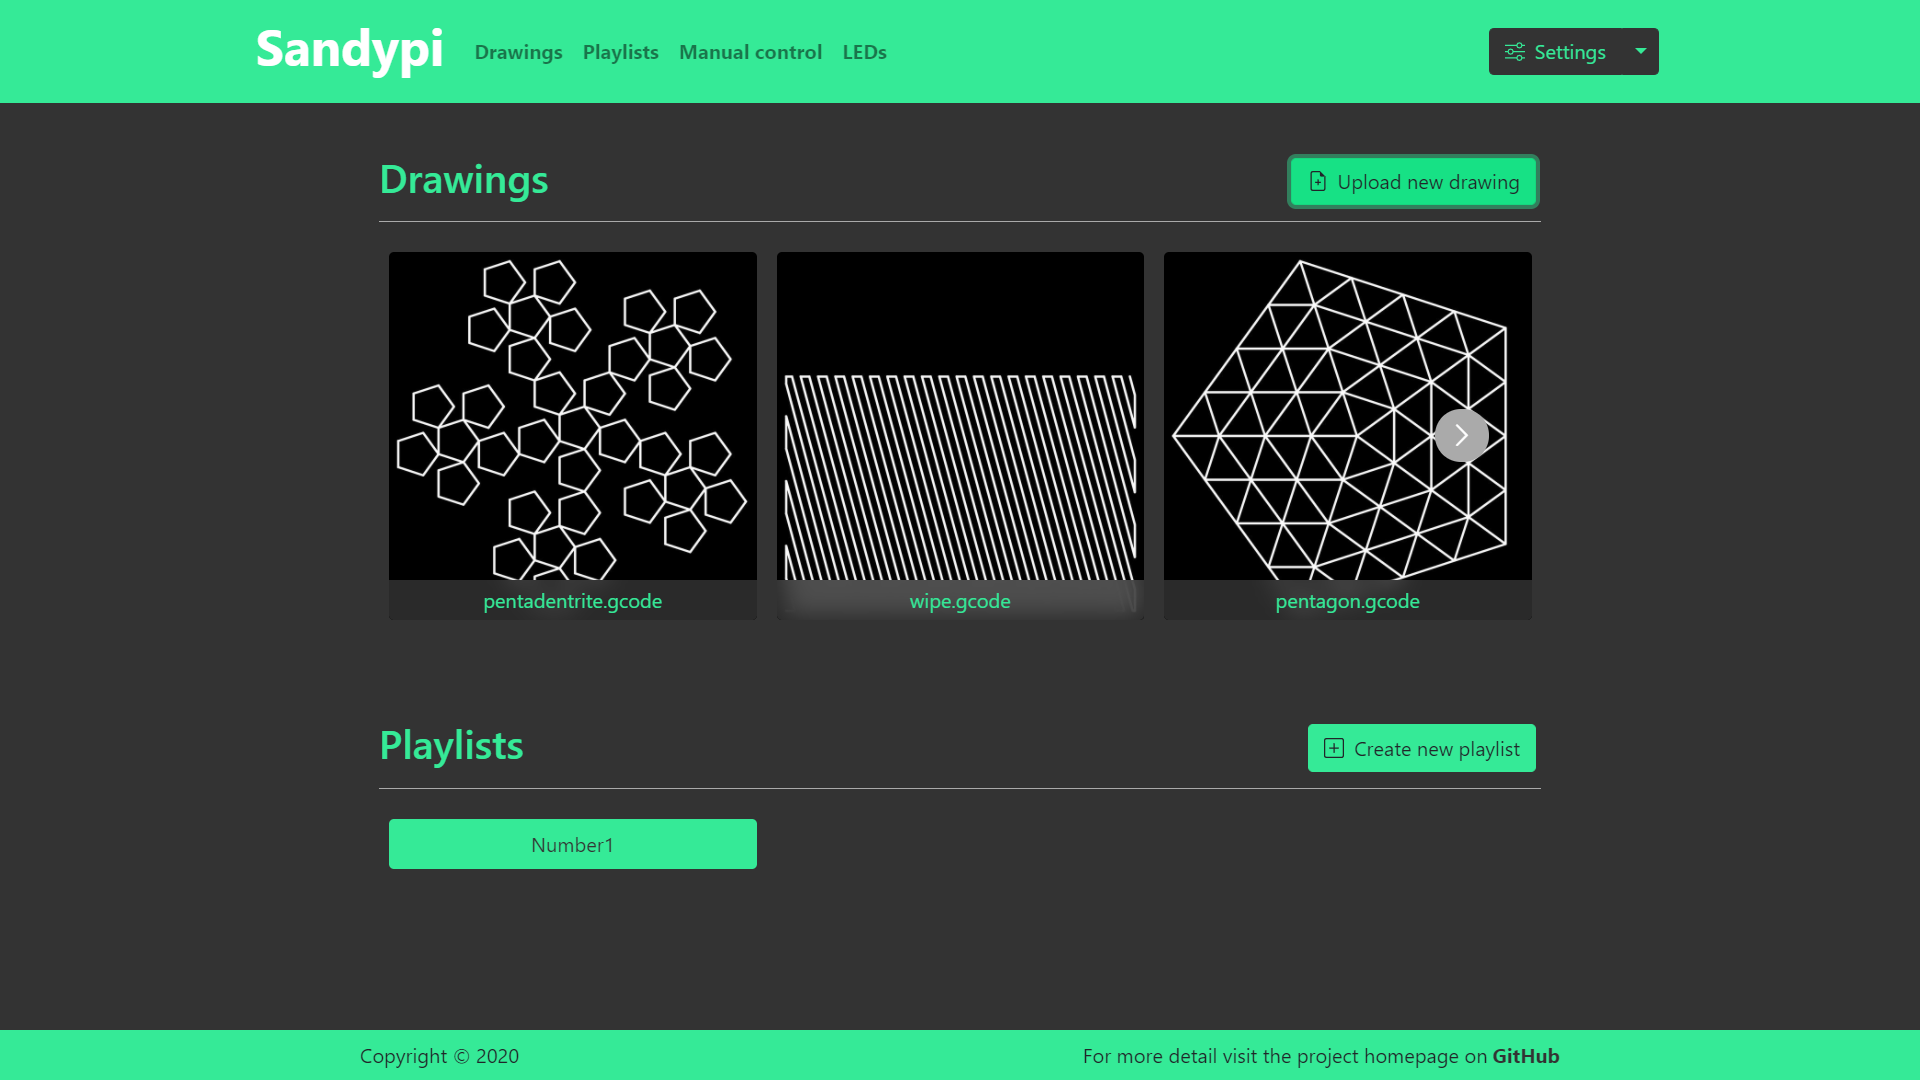
Task: Expand the Settings dropdown caret
Action: 1640,51
